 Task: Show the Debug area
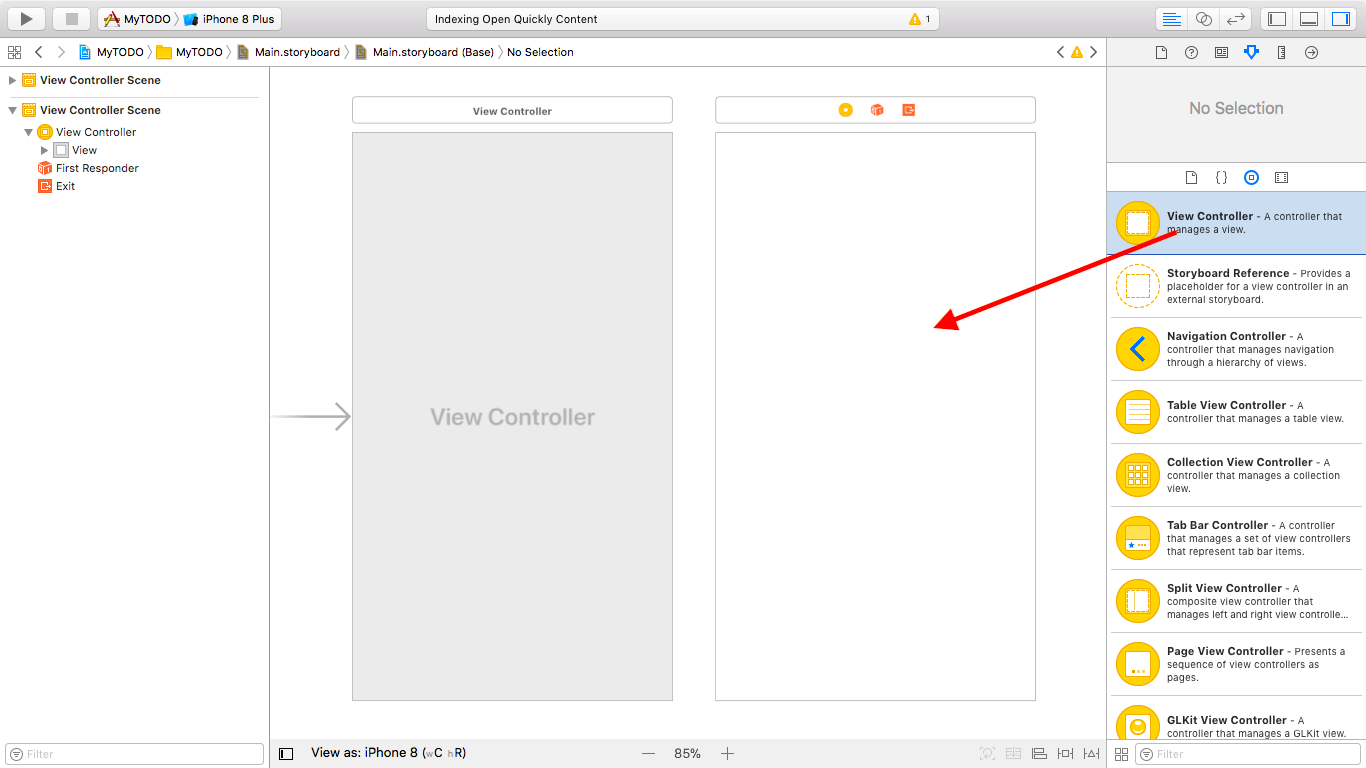point(1308,18)
